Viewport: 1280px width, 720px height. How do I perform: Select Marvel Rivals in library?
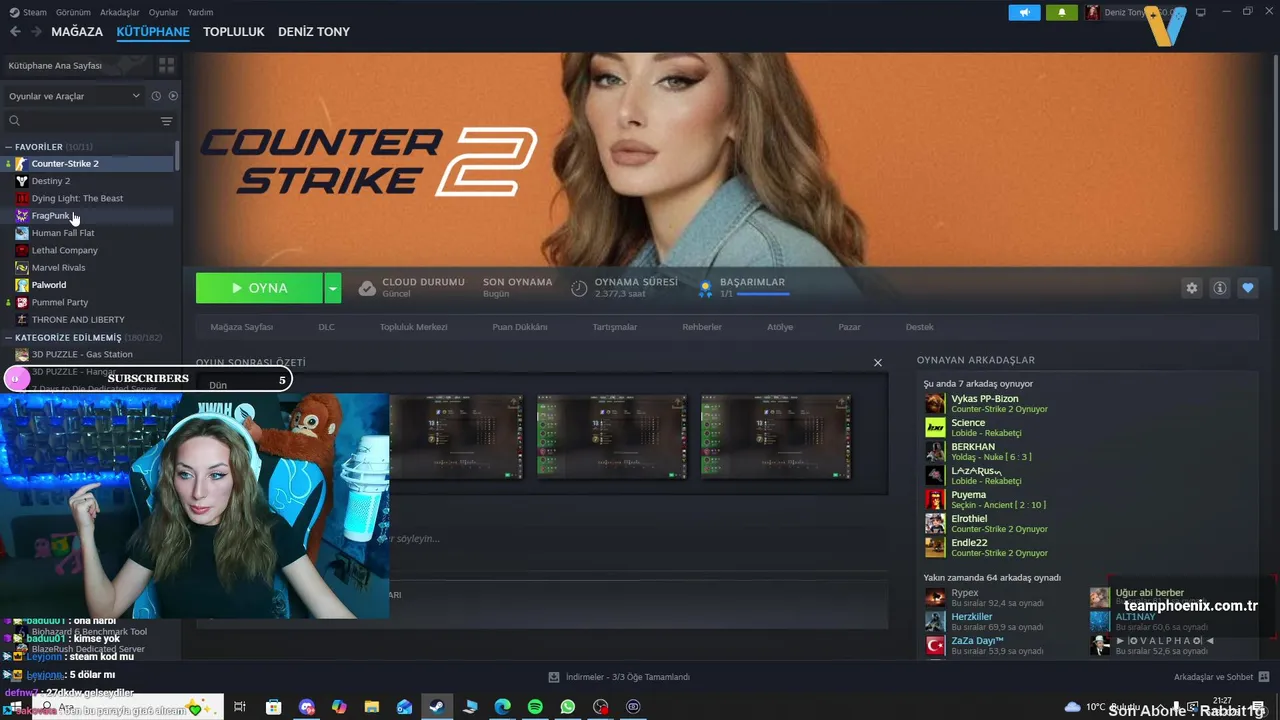90,268
